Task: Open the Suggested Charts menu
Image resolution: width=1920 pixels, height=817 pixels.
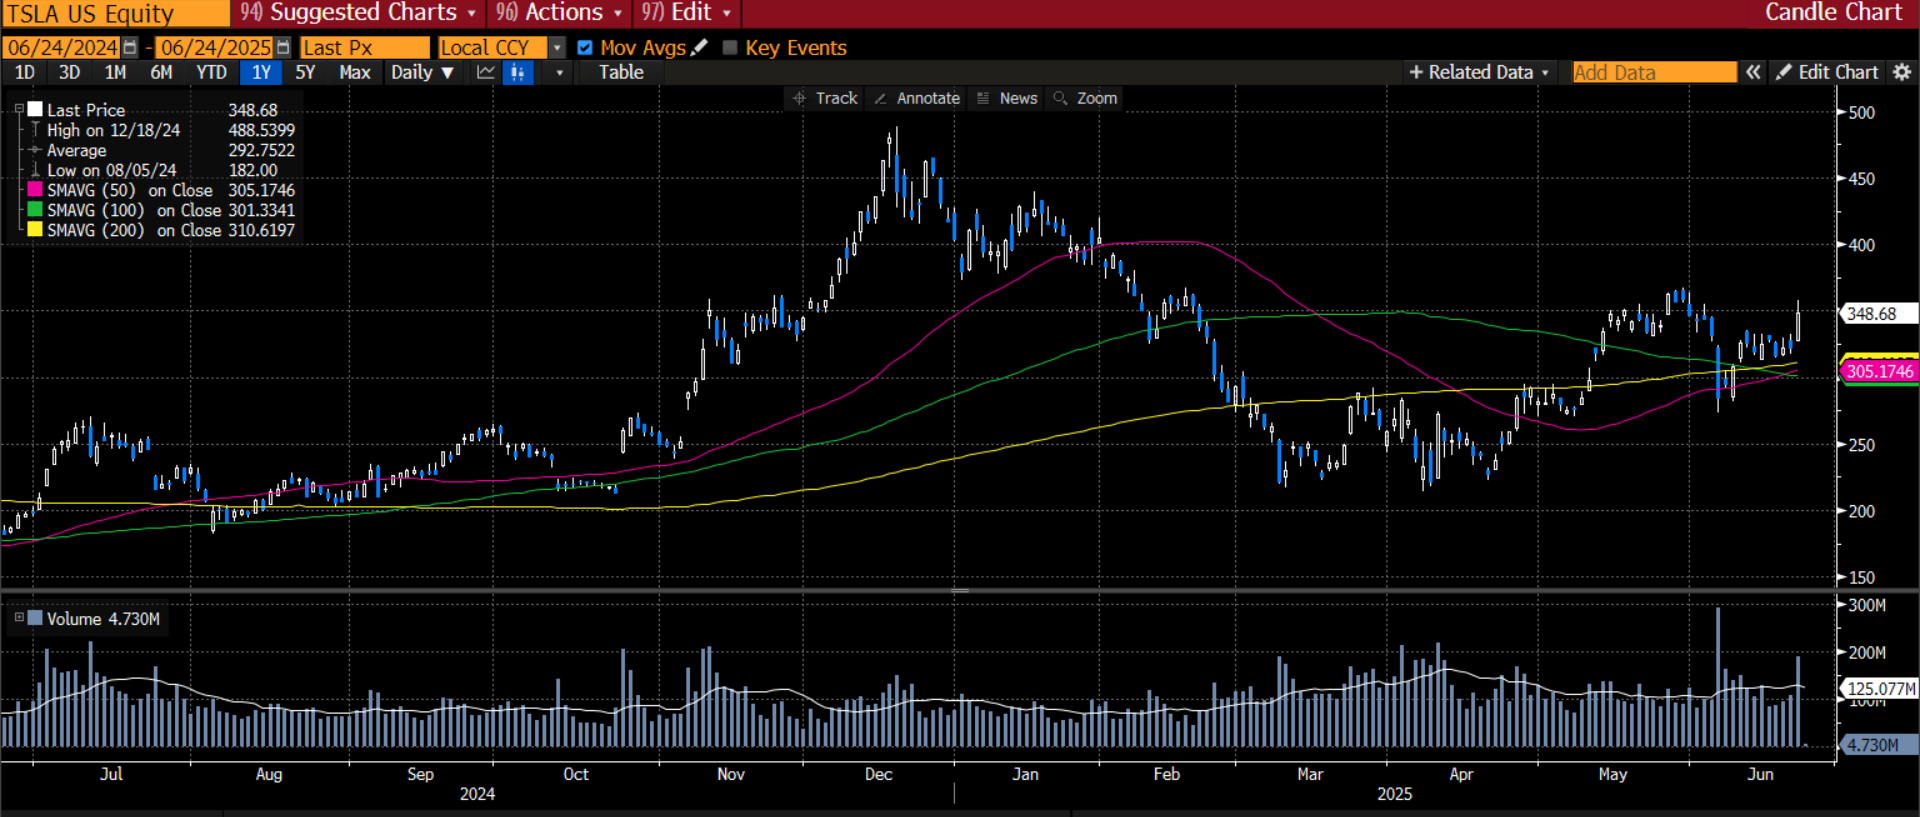Action: pos(359,13)
